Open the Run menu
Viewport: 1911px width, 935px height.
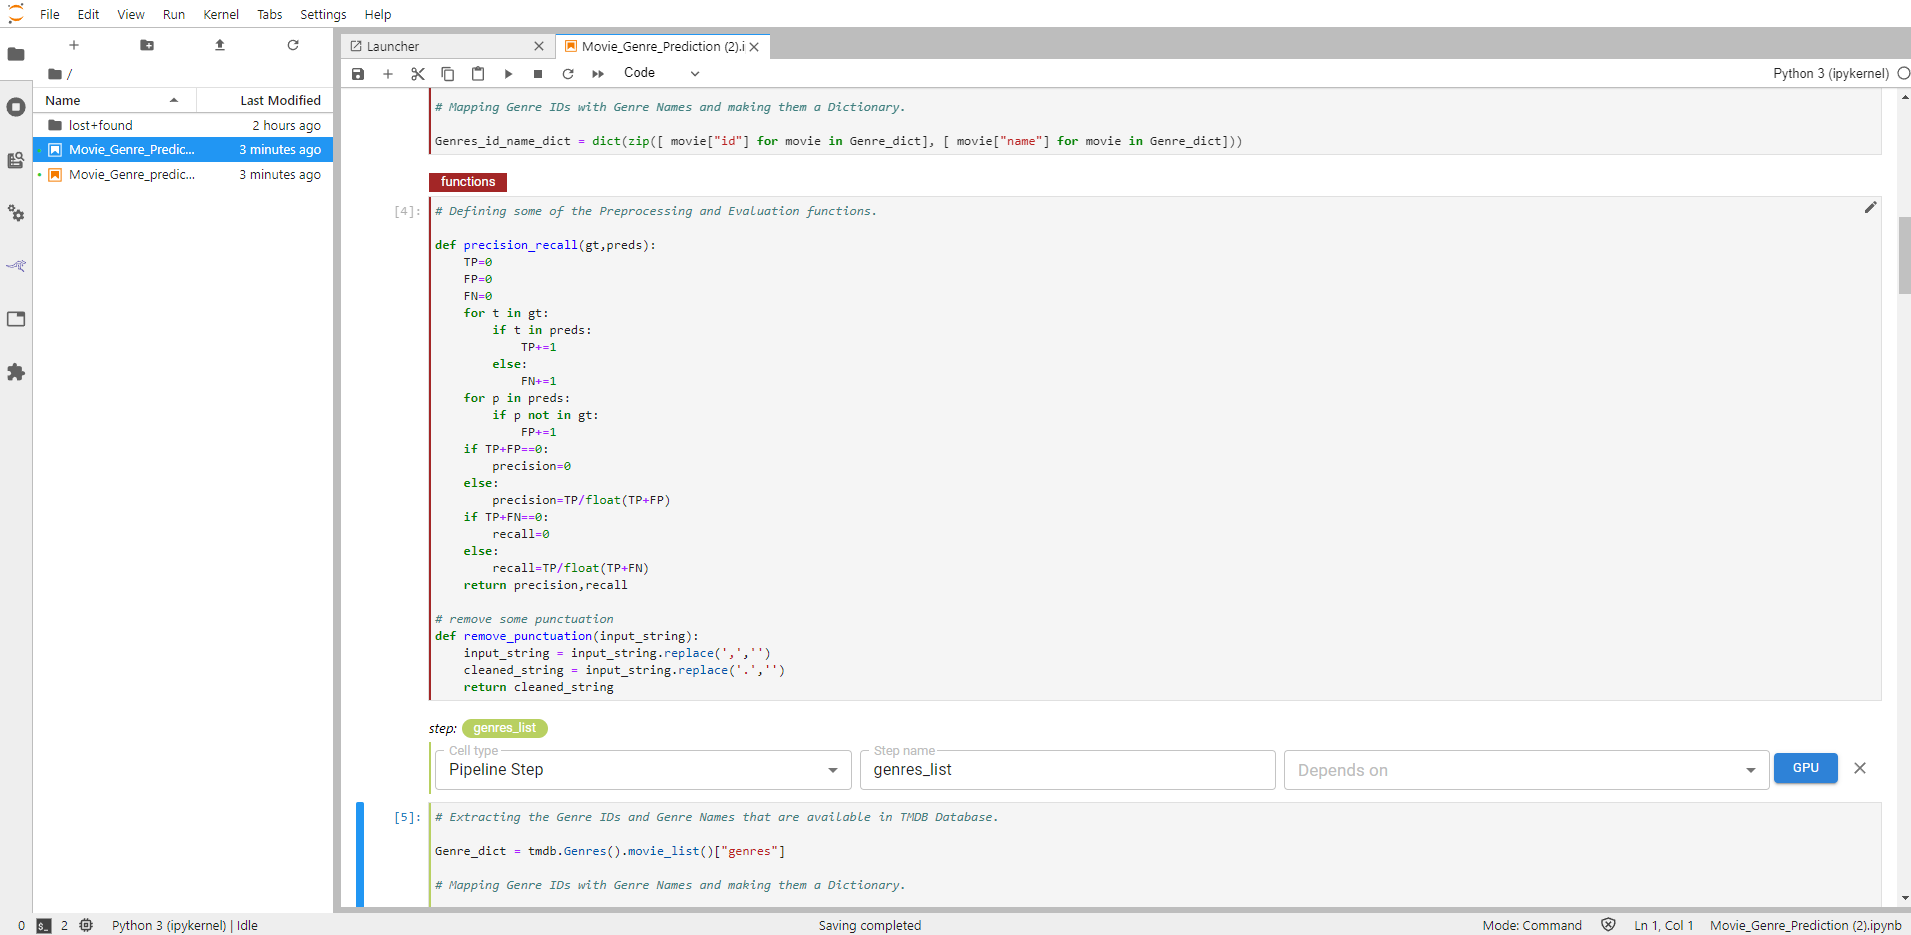(x=174, y=14)
